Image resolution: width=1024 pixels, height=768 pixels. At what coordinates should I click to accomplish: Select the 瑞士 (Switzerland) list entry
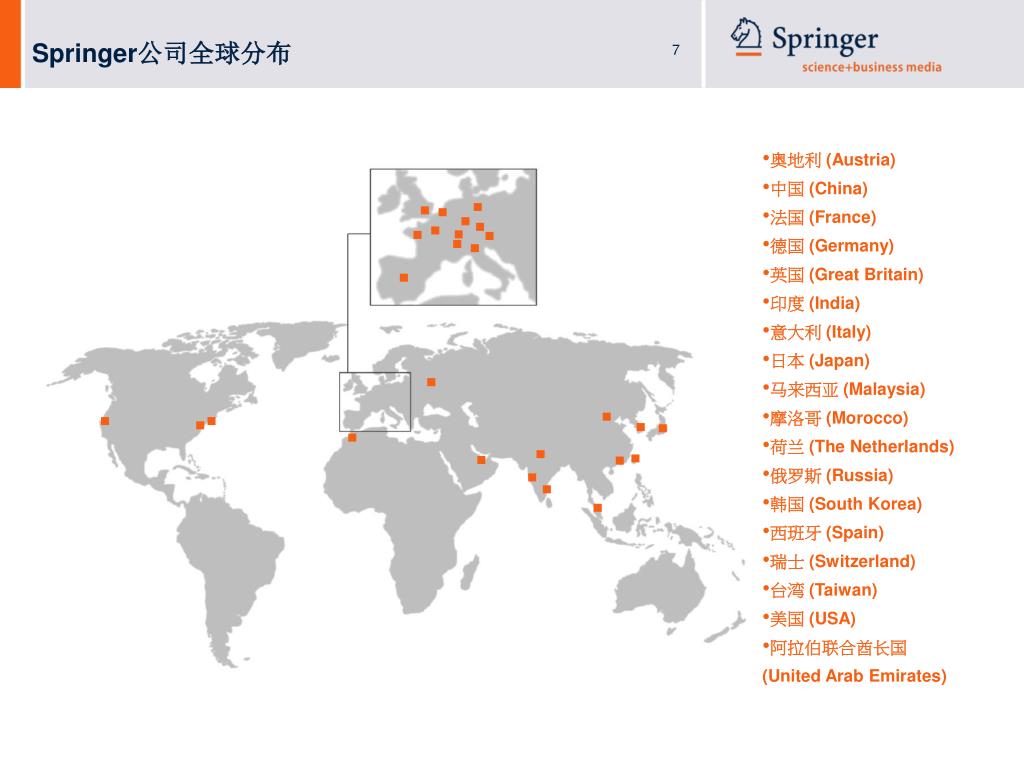point(839,562)
